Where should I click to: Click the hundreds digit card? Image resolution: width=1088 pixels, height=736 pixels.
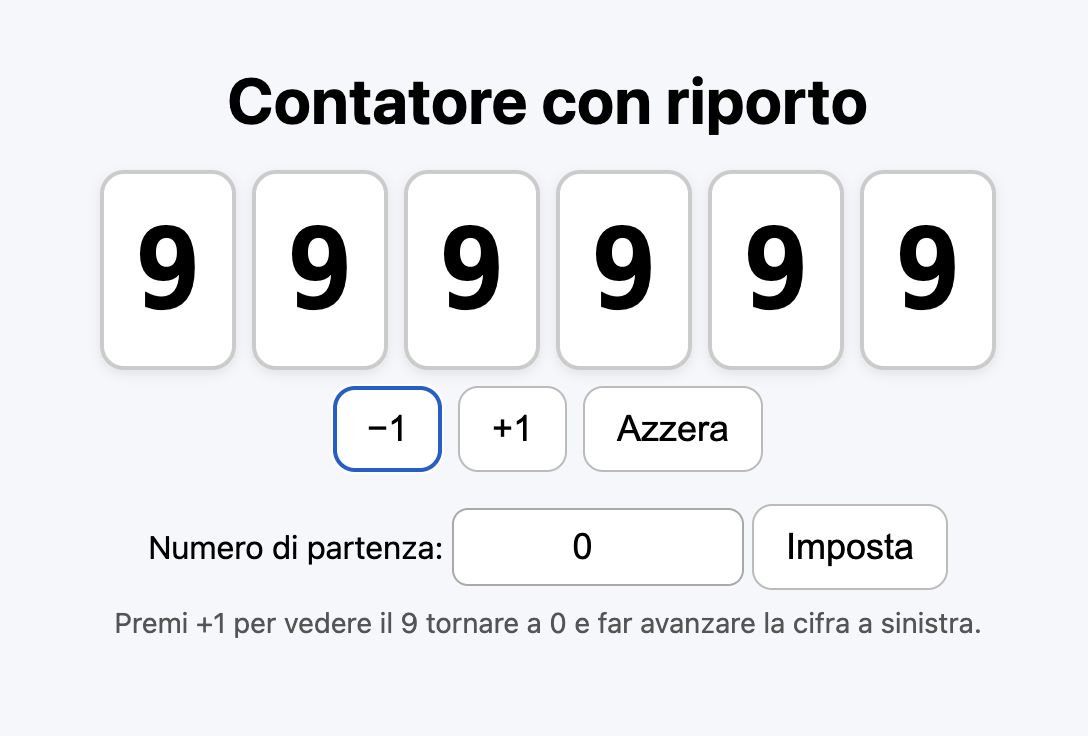pyautogui.click(x=623, y=270)
